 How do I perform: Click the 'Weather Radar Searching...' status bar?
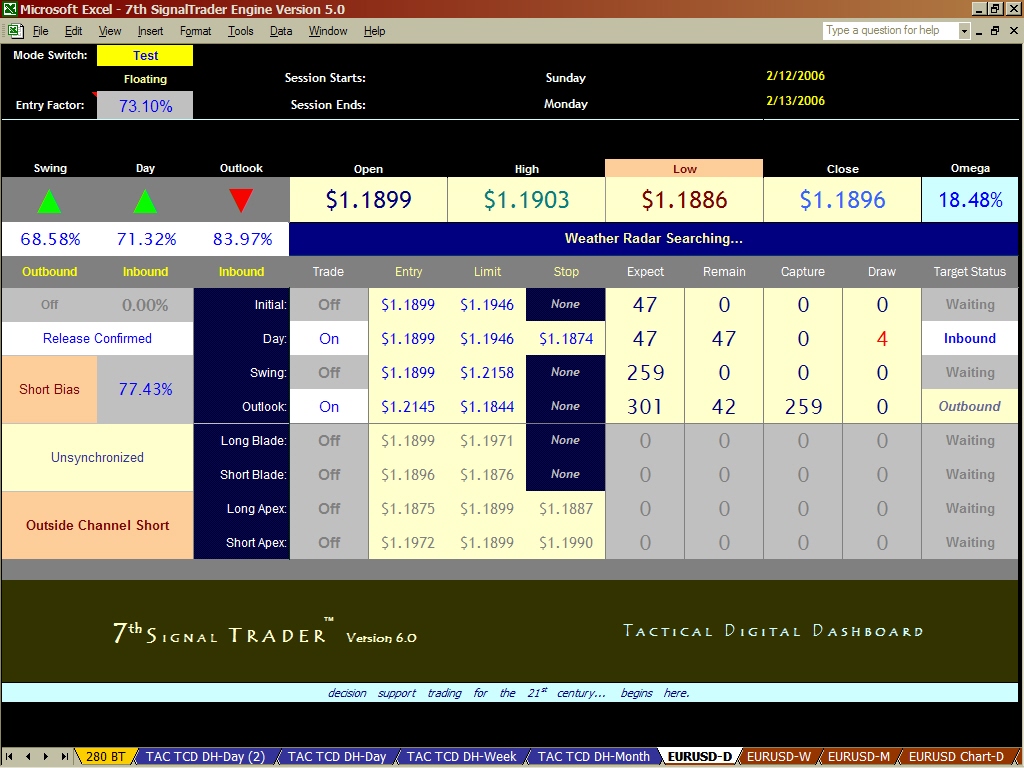(x=654, y=239)
